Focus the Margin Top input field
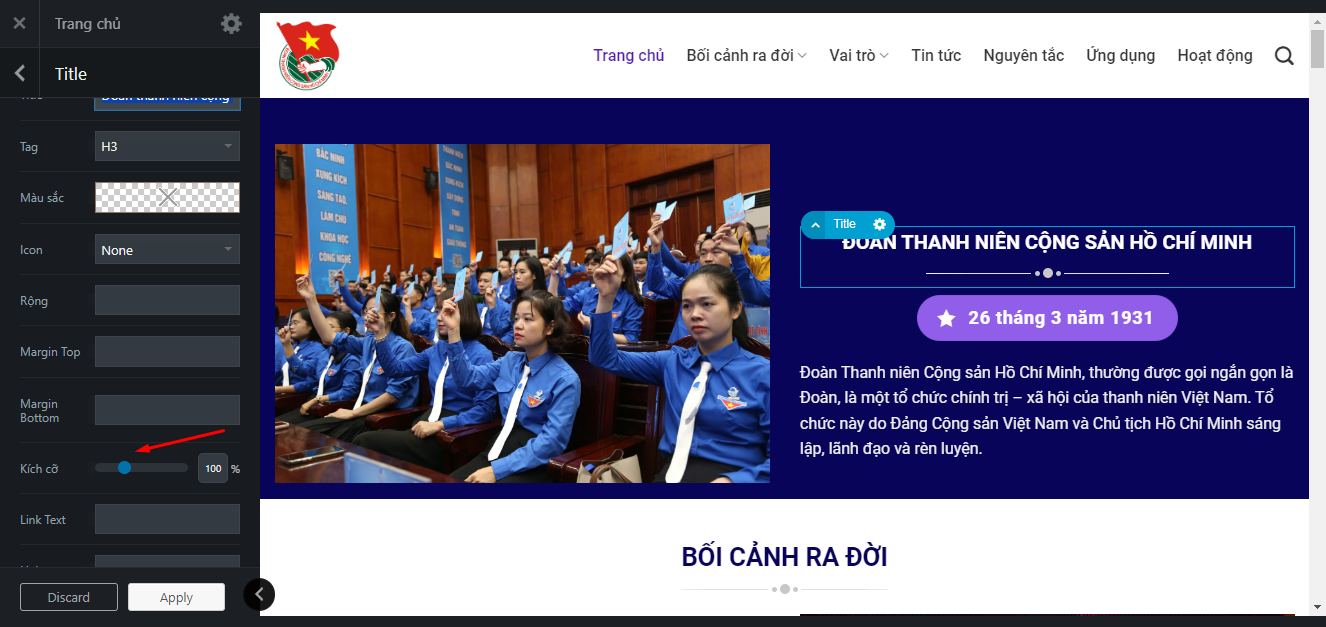Viewport: 1326px width, 627px height. click(167, 351)
